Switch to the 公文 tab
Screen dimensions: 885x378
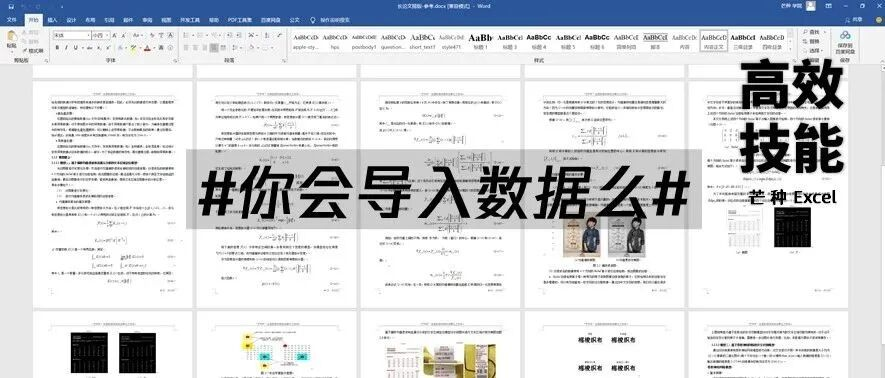[295, 19]
